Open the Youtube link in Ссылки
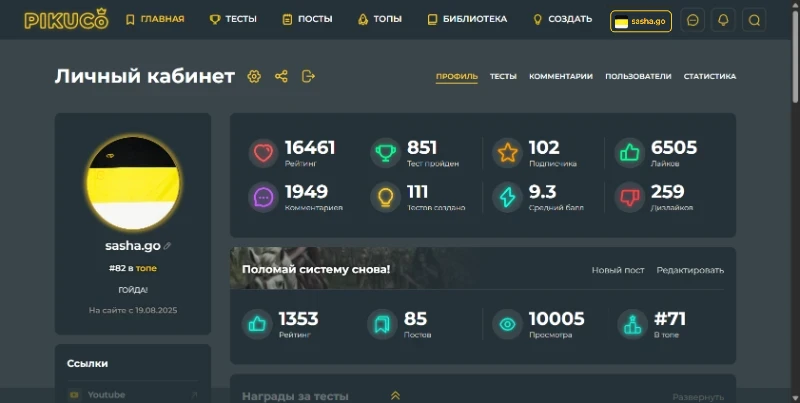Viewport: 800px width, 403px height. 106,395
